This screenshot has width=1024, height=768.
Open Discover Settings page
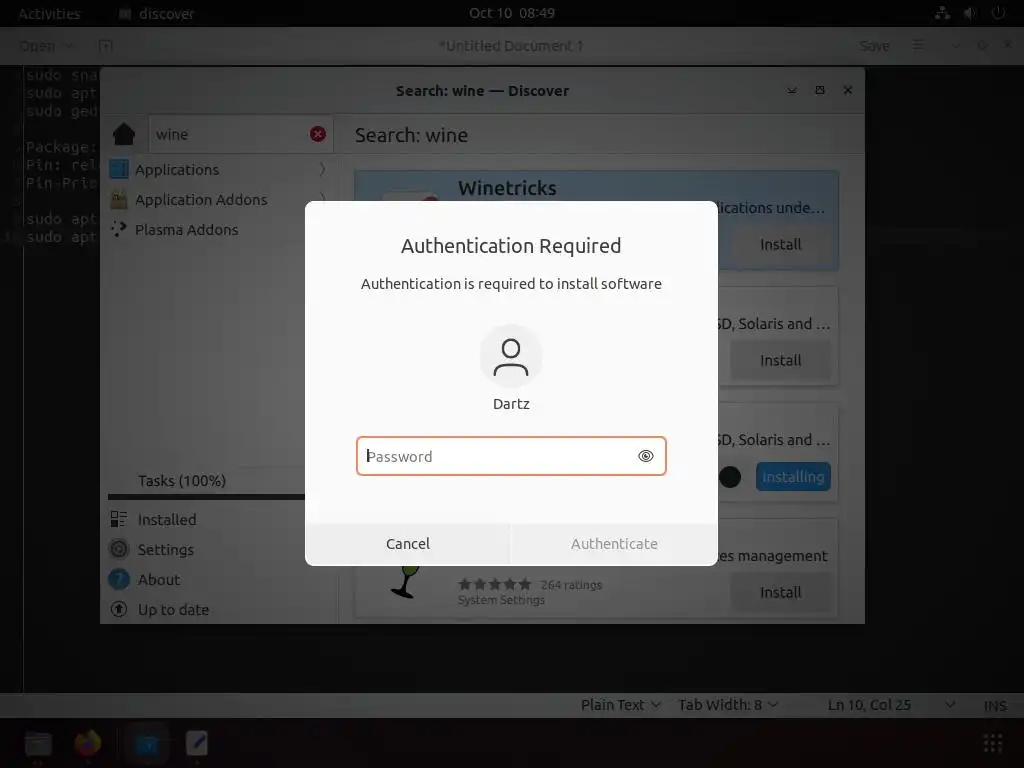(x=166, y=549)
